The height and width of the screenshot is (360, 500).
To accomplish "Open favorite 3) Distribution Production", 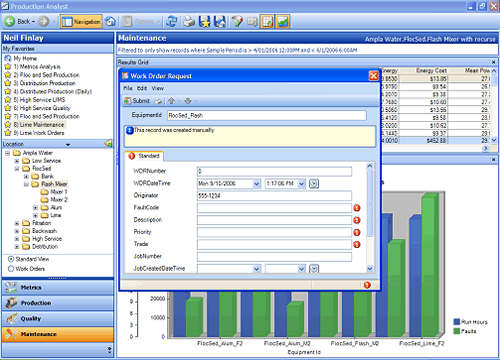I will (x=44, y=83).
